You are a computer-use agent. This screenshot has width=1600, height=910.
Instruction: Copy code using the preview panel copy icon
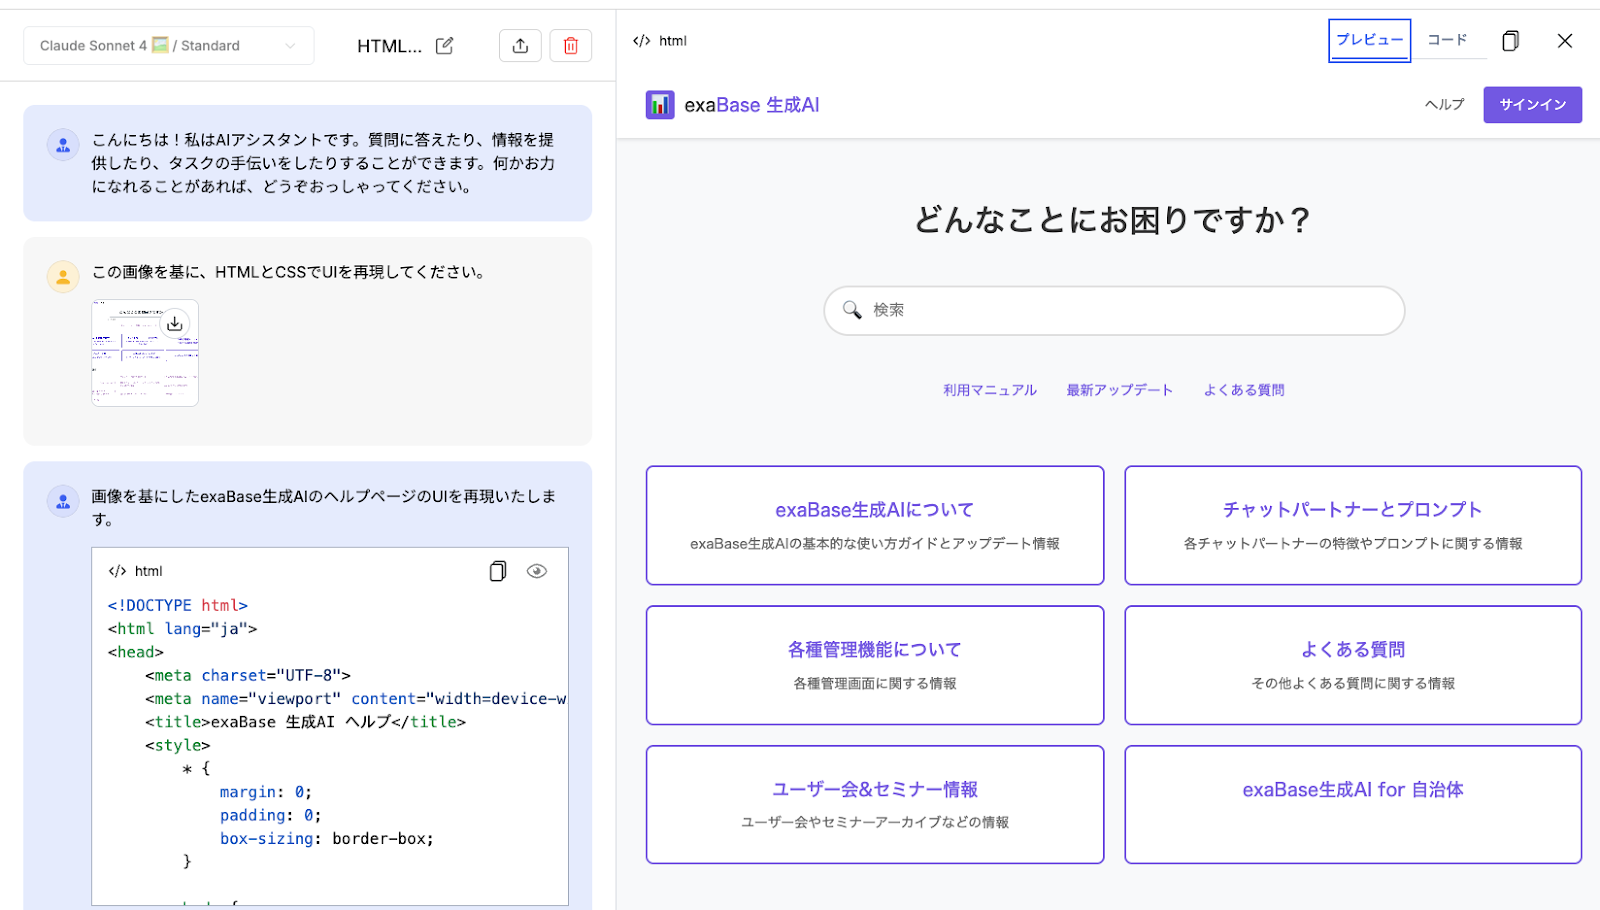(1511, 41)
